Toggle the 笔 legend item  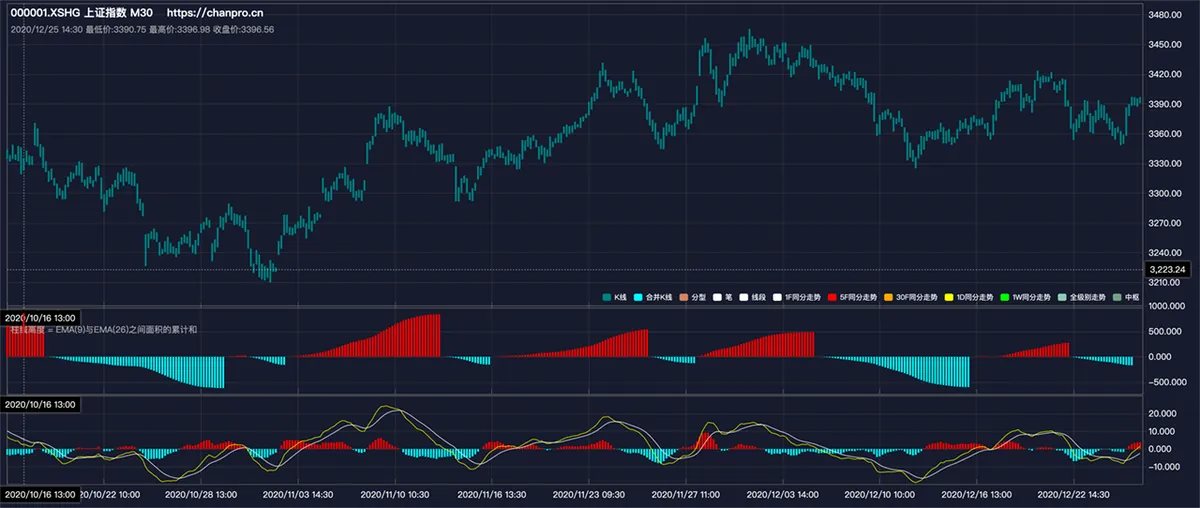tap(724, 297)
